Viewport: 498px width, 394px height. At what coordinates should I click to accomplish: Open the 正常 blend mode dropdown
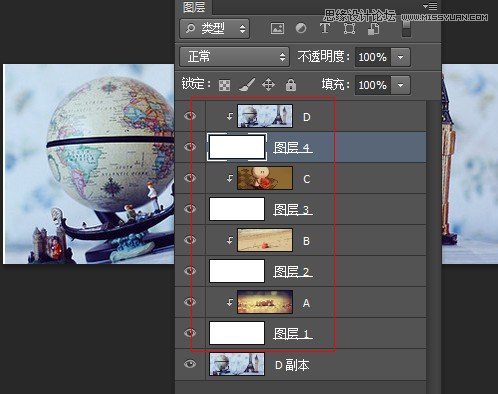234,57
